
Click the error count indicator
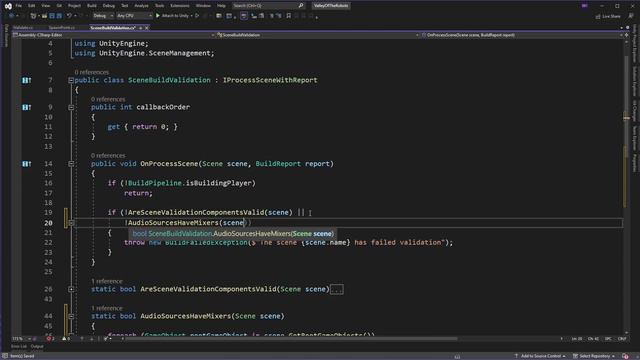(51, 339)
